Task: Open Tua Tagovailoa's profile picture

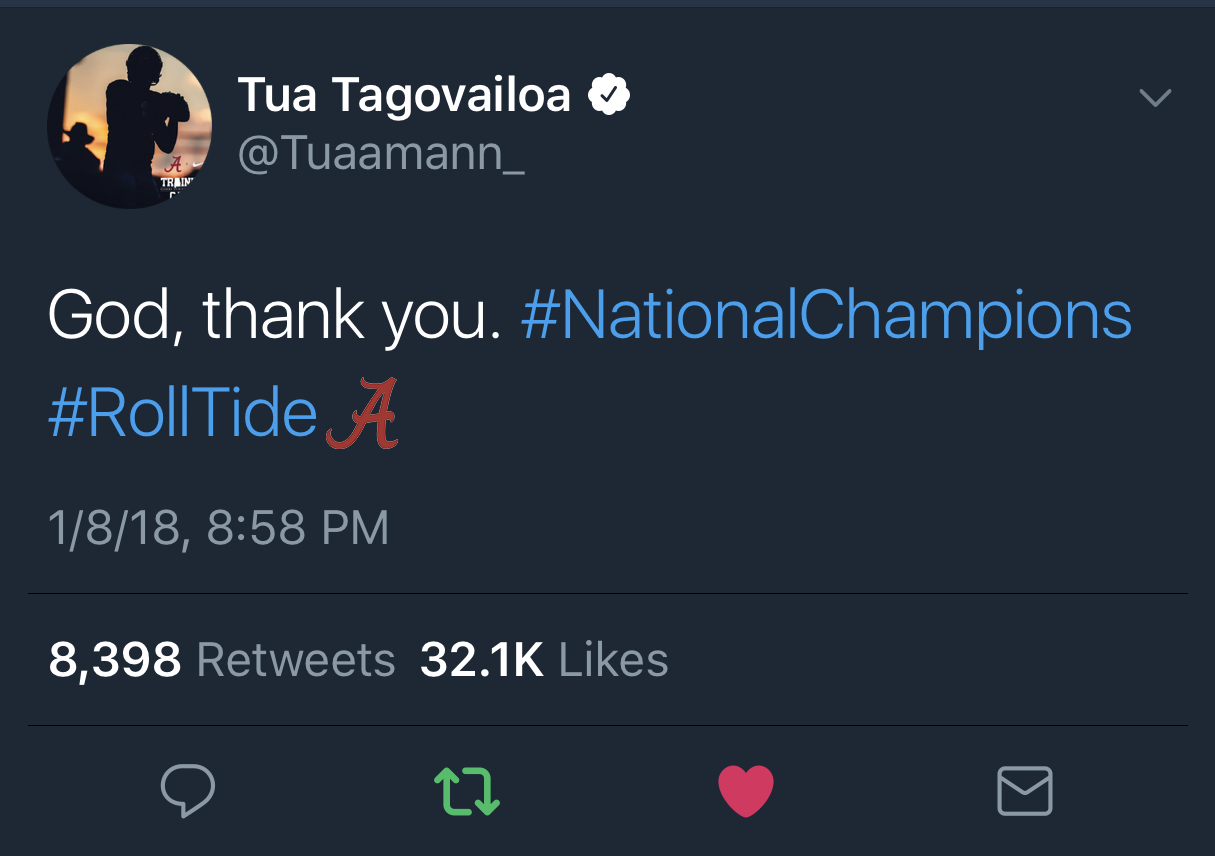Action: (129, 126)
